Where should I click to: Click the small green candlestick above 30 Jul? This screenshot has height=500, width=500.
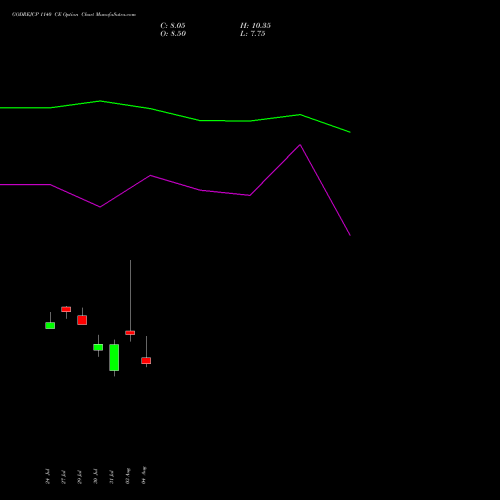coord(98,347)
